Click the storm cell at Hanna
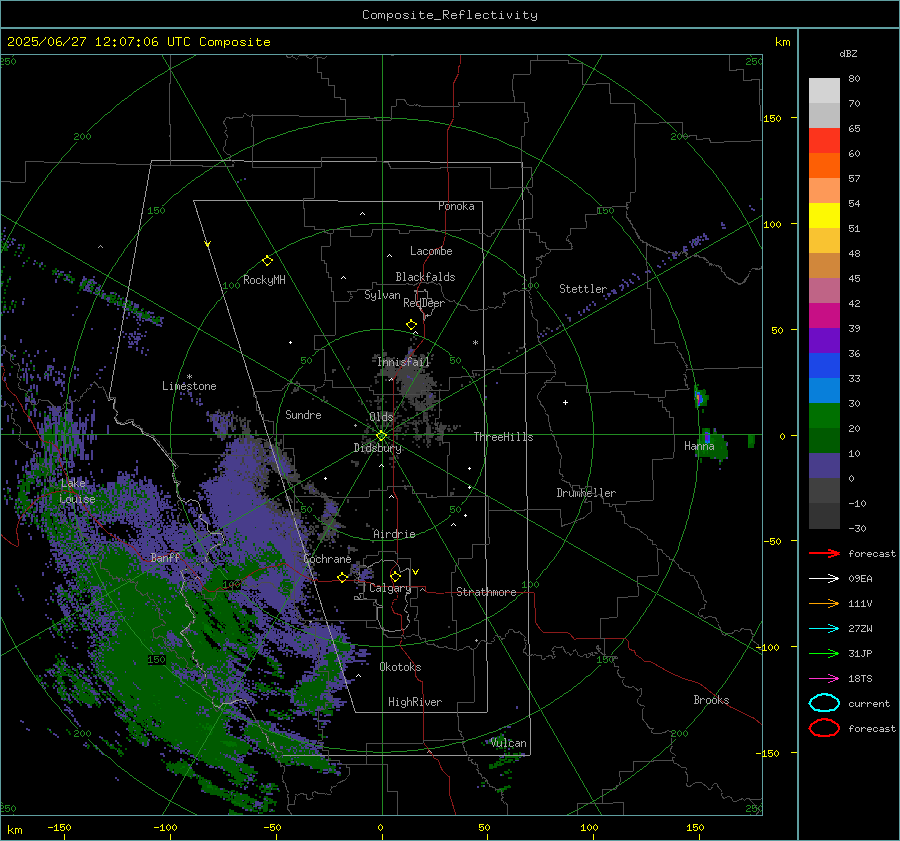 [712, 444]
